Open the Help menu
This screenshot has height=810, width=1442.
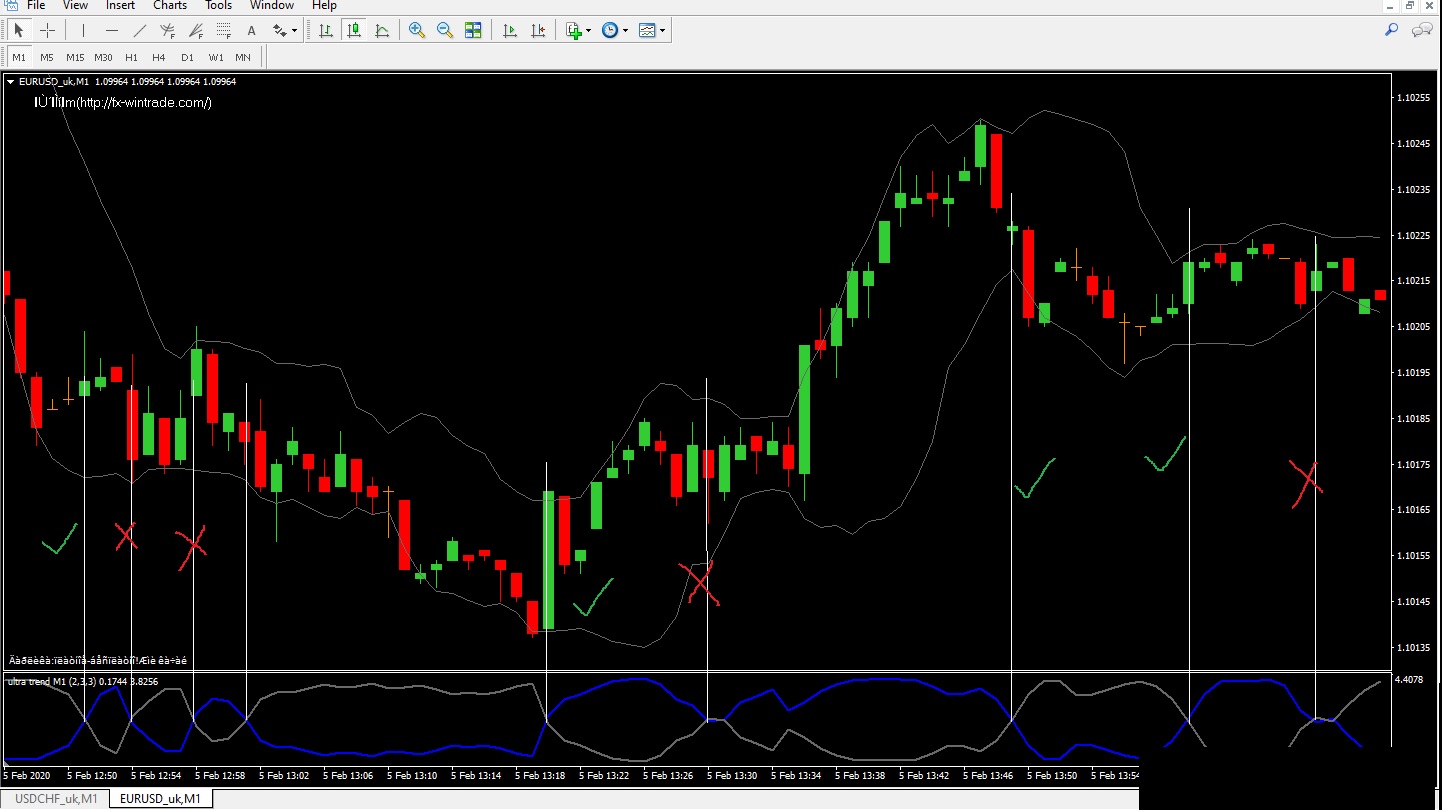click(x=324, y=5)
